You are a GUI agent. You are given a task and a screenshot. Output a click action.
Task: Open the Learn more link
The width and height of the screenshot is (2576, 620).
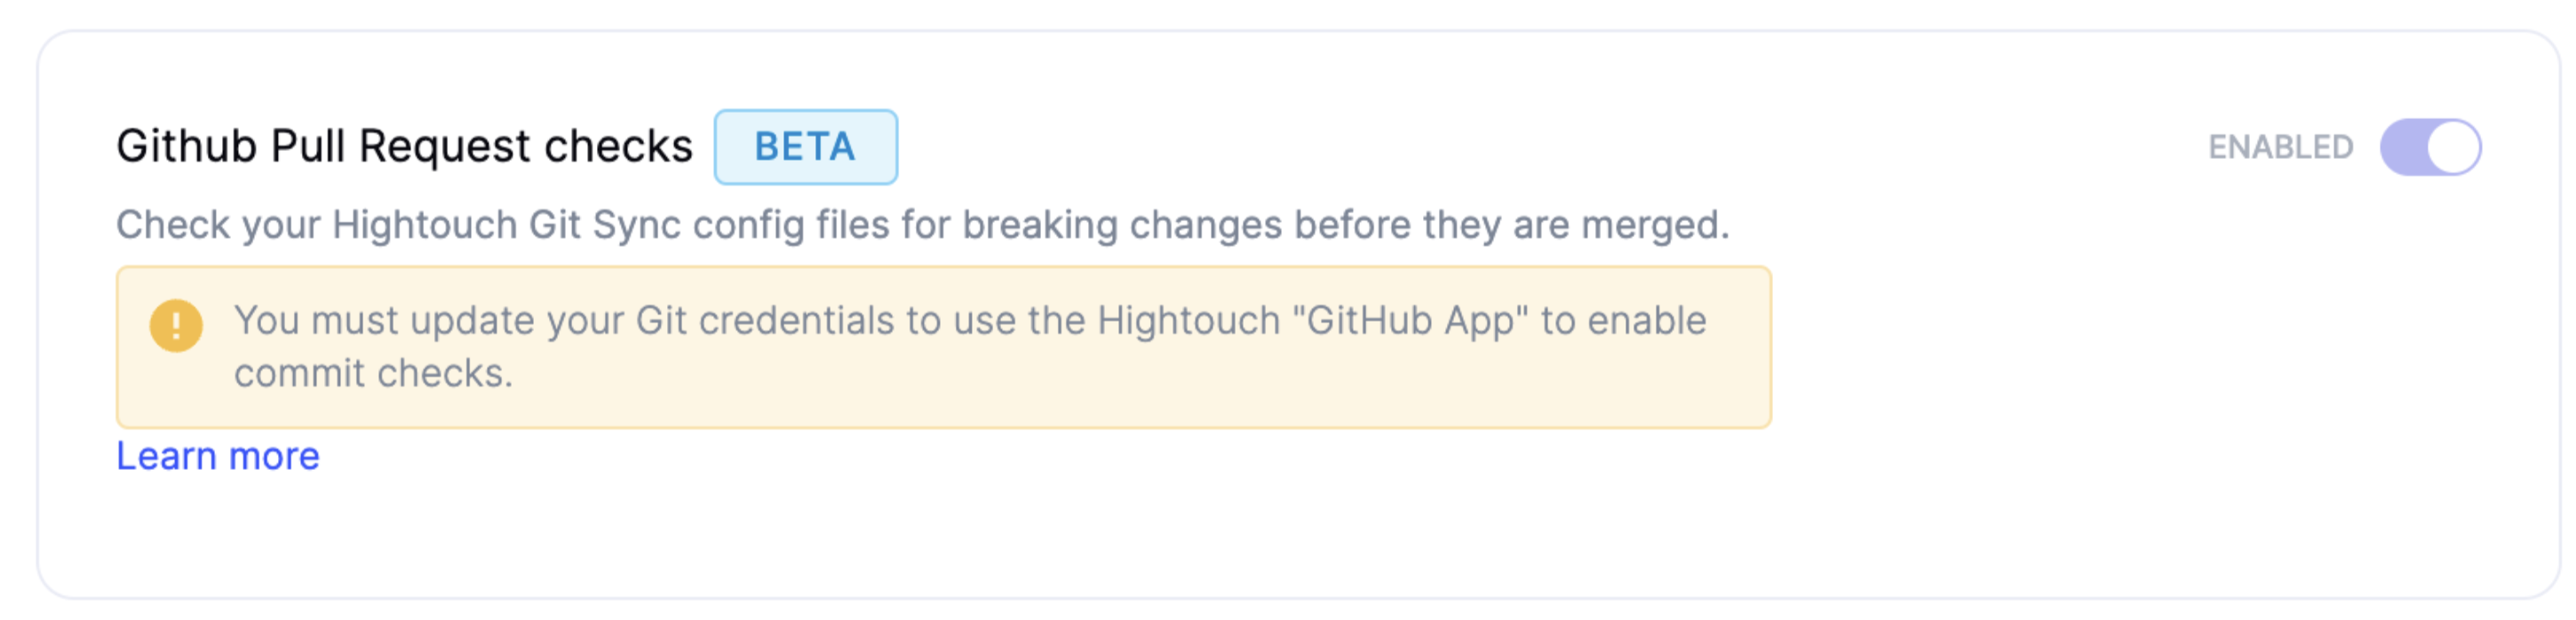click(218, 456)
